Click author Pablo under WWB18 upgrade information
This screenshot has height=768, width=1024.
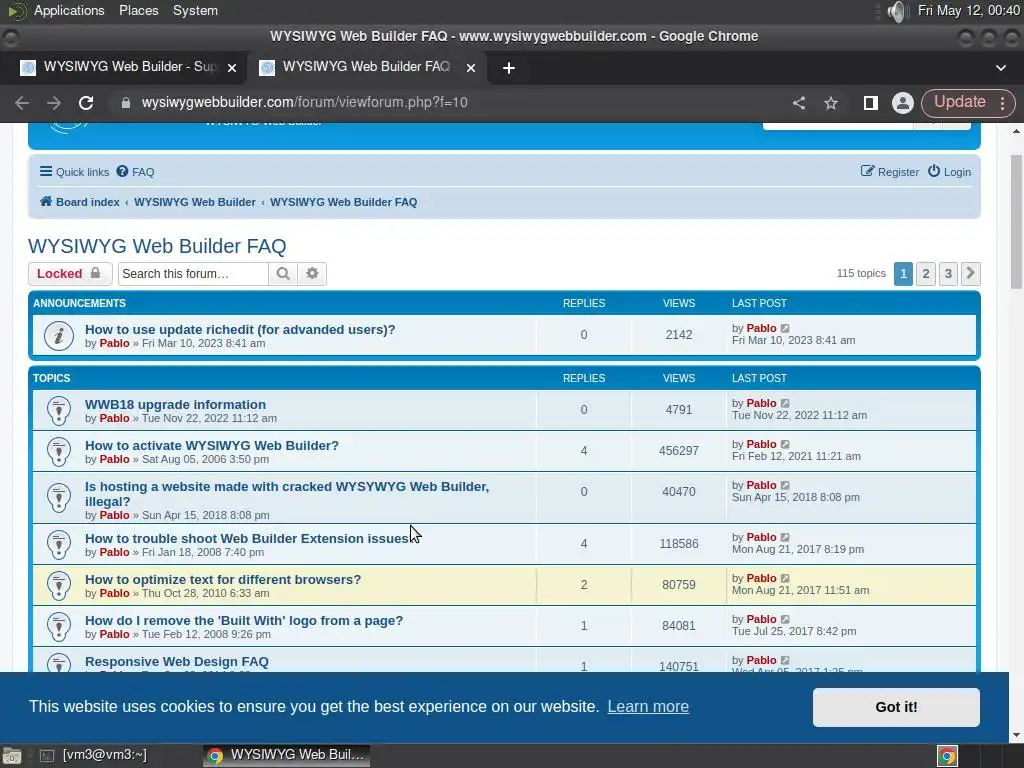tap(114, 418)
